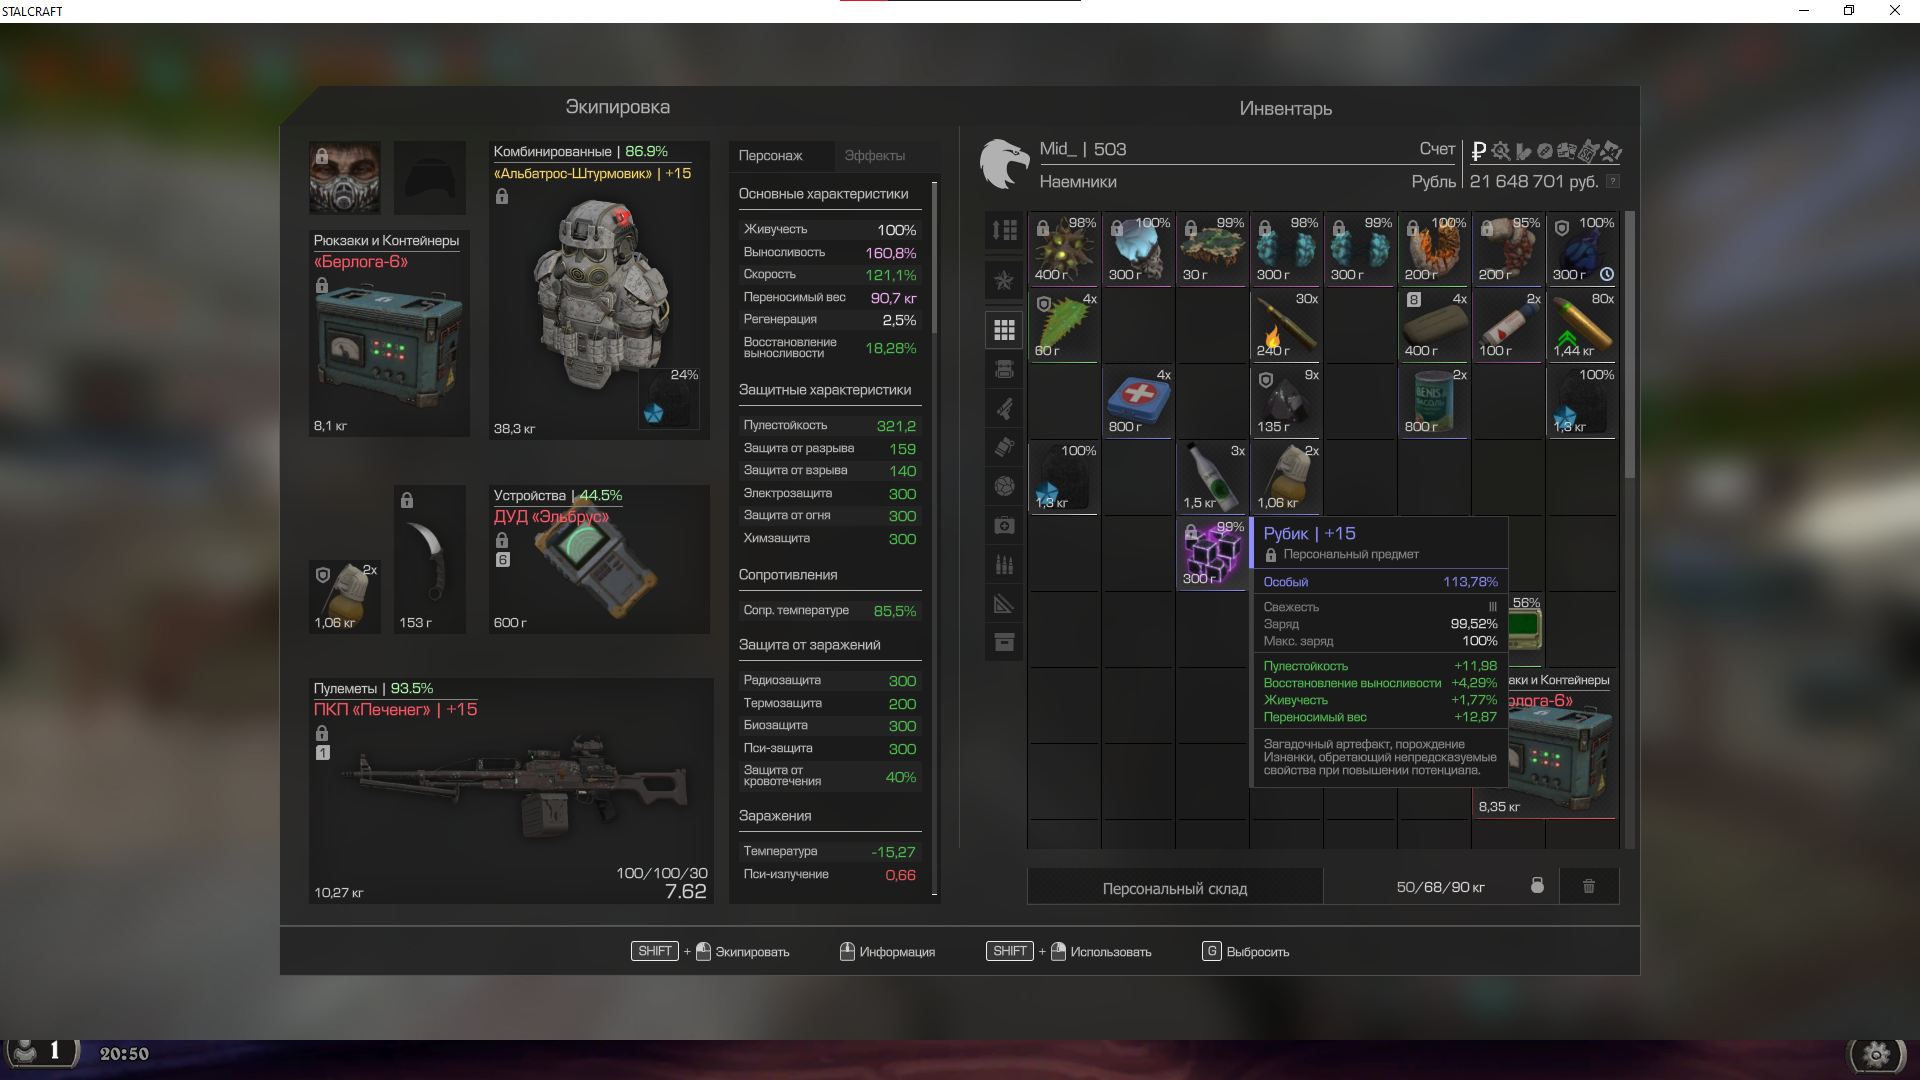The image size is (1920, 1080).
Task: Click the character stats panel scrollbar
Action: 935,258
